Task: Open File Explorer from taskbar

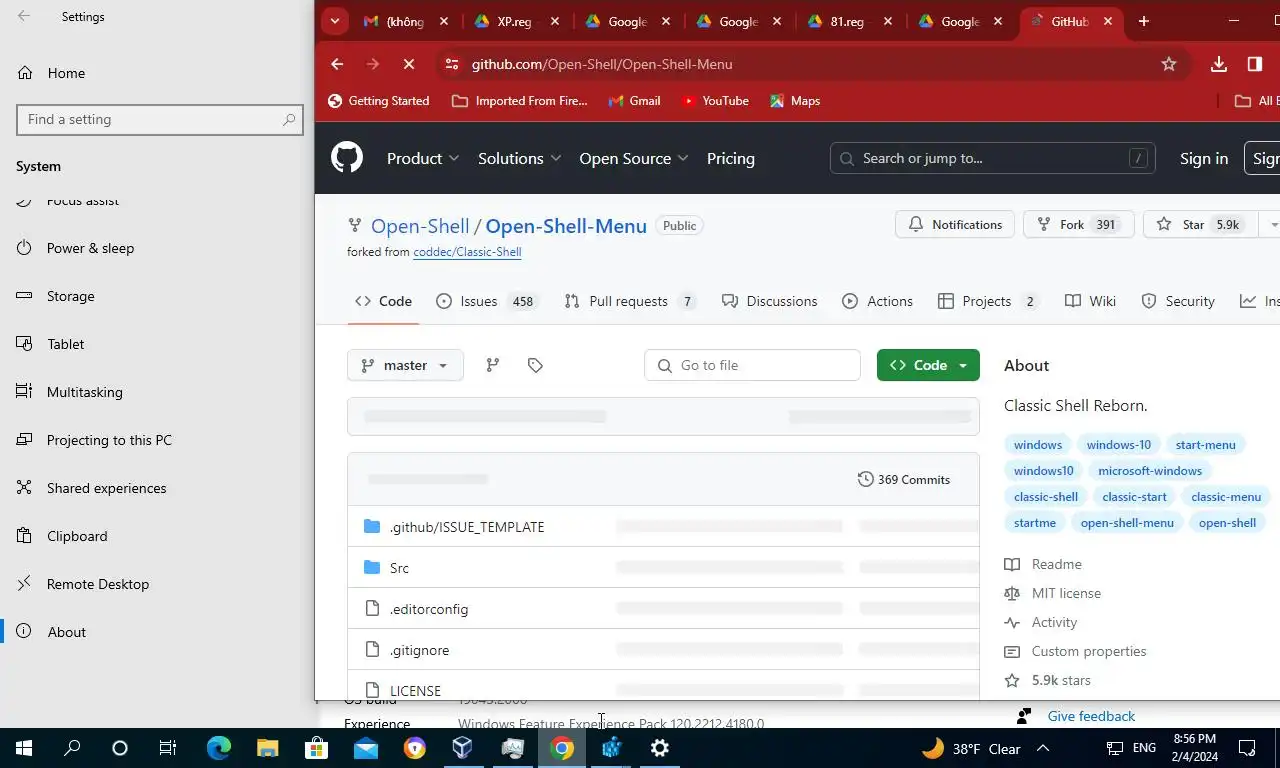Action: [x=267, y=748]
